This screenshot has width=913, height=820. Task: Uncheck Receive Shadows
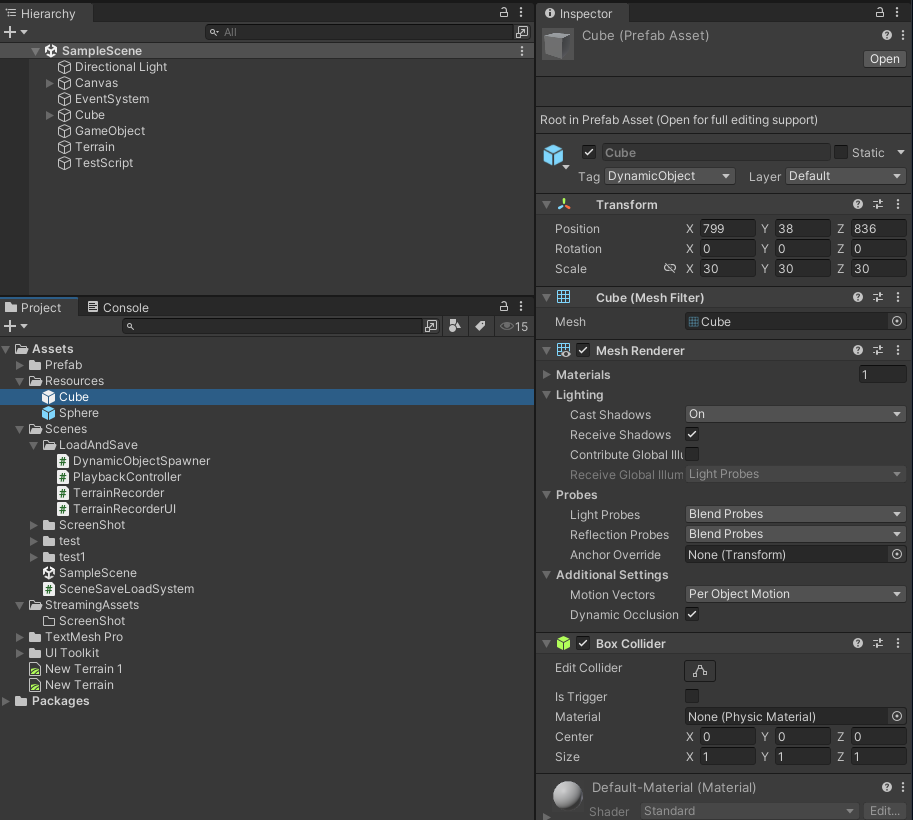click(692, 434)
